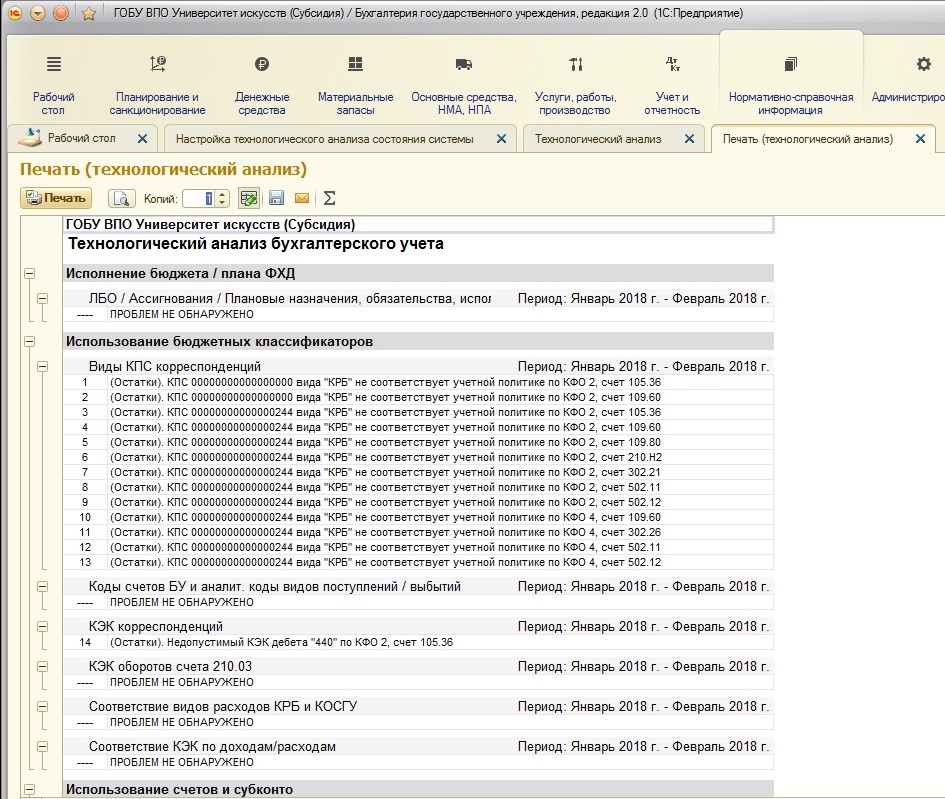Collapse the Исполнение бюджета / плана ФХД group
Viewport: 945px width, 799px height.
(28, 273)
